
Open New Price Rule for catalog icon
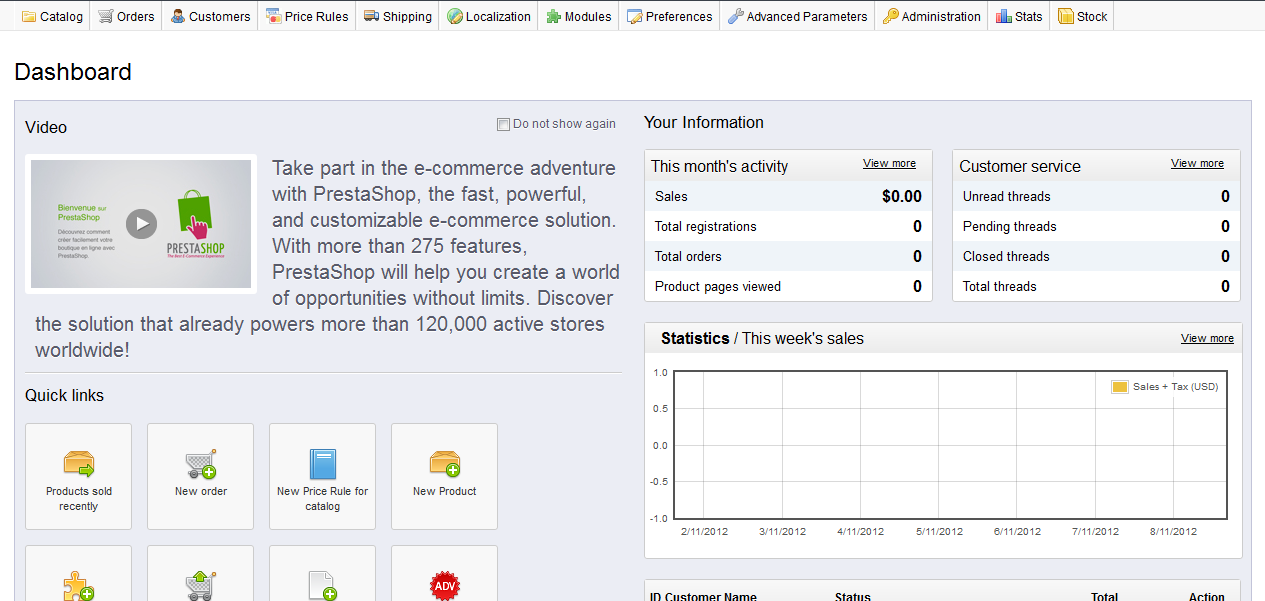tap(322, 464)
